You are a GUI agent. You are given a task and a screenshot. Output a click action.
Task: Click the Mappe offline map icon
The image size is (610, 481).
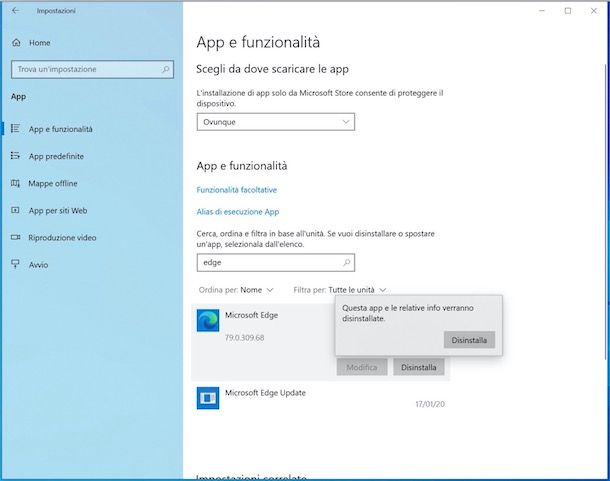[x=15, y=183]
